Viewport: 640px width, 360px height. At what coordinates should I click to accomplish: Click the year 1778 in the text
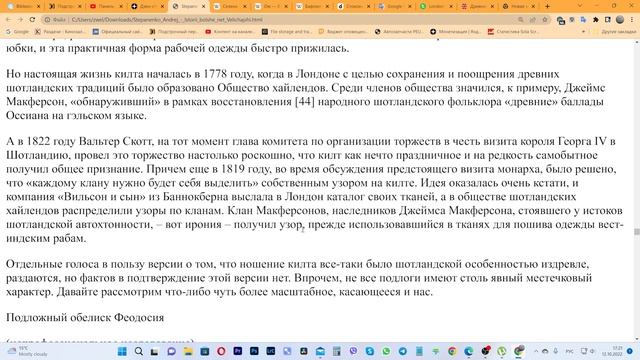[x=215, y=74]
